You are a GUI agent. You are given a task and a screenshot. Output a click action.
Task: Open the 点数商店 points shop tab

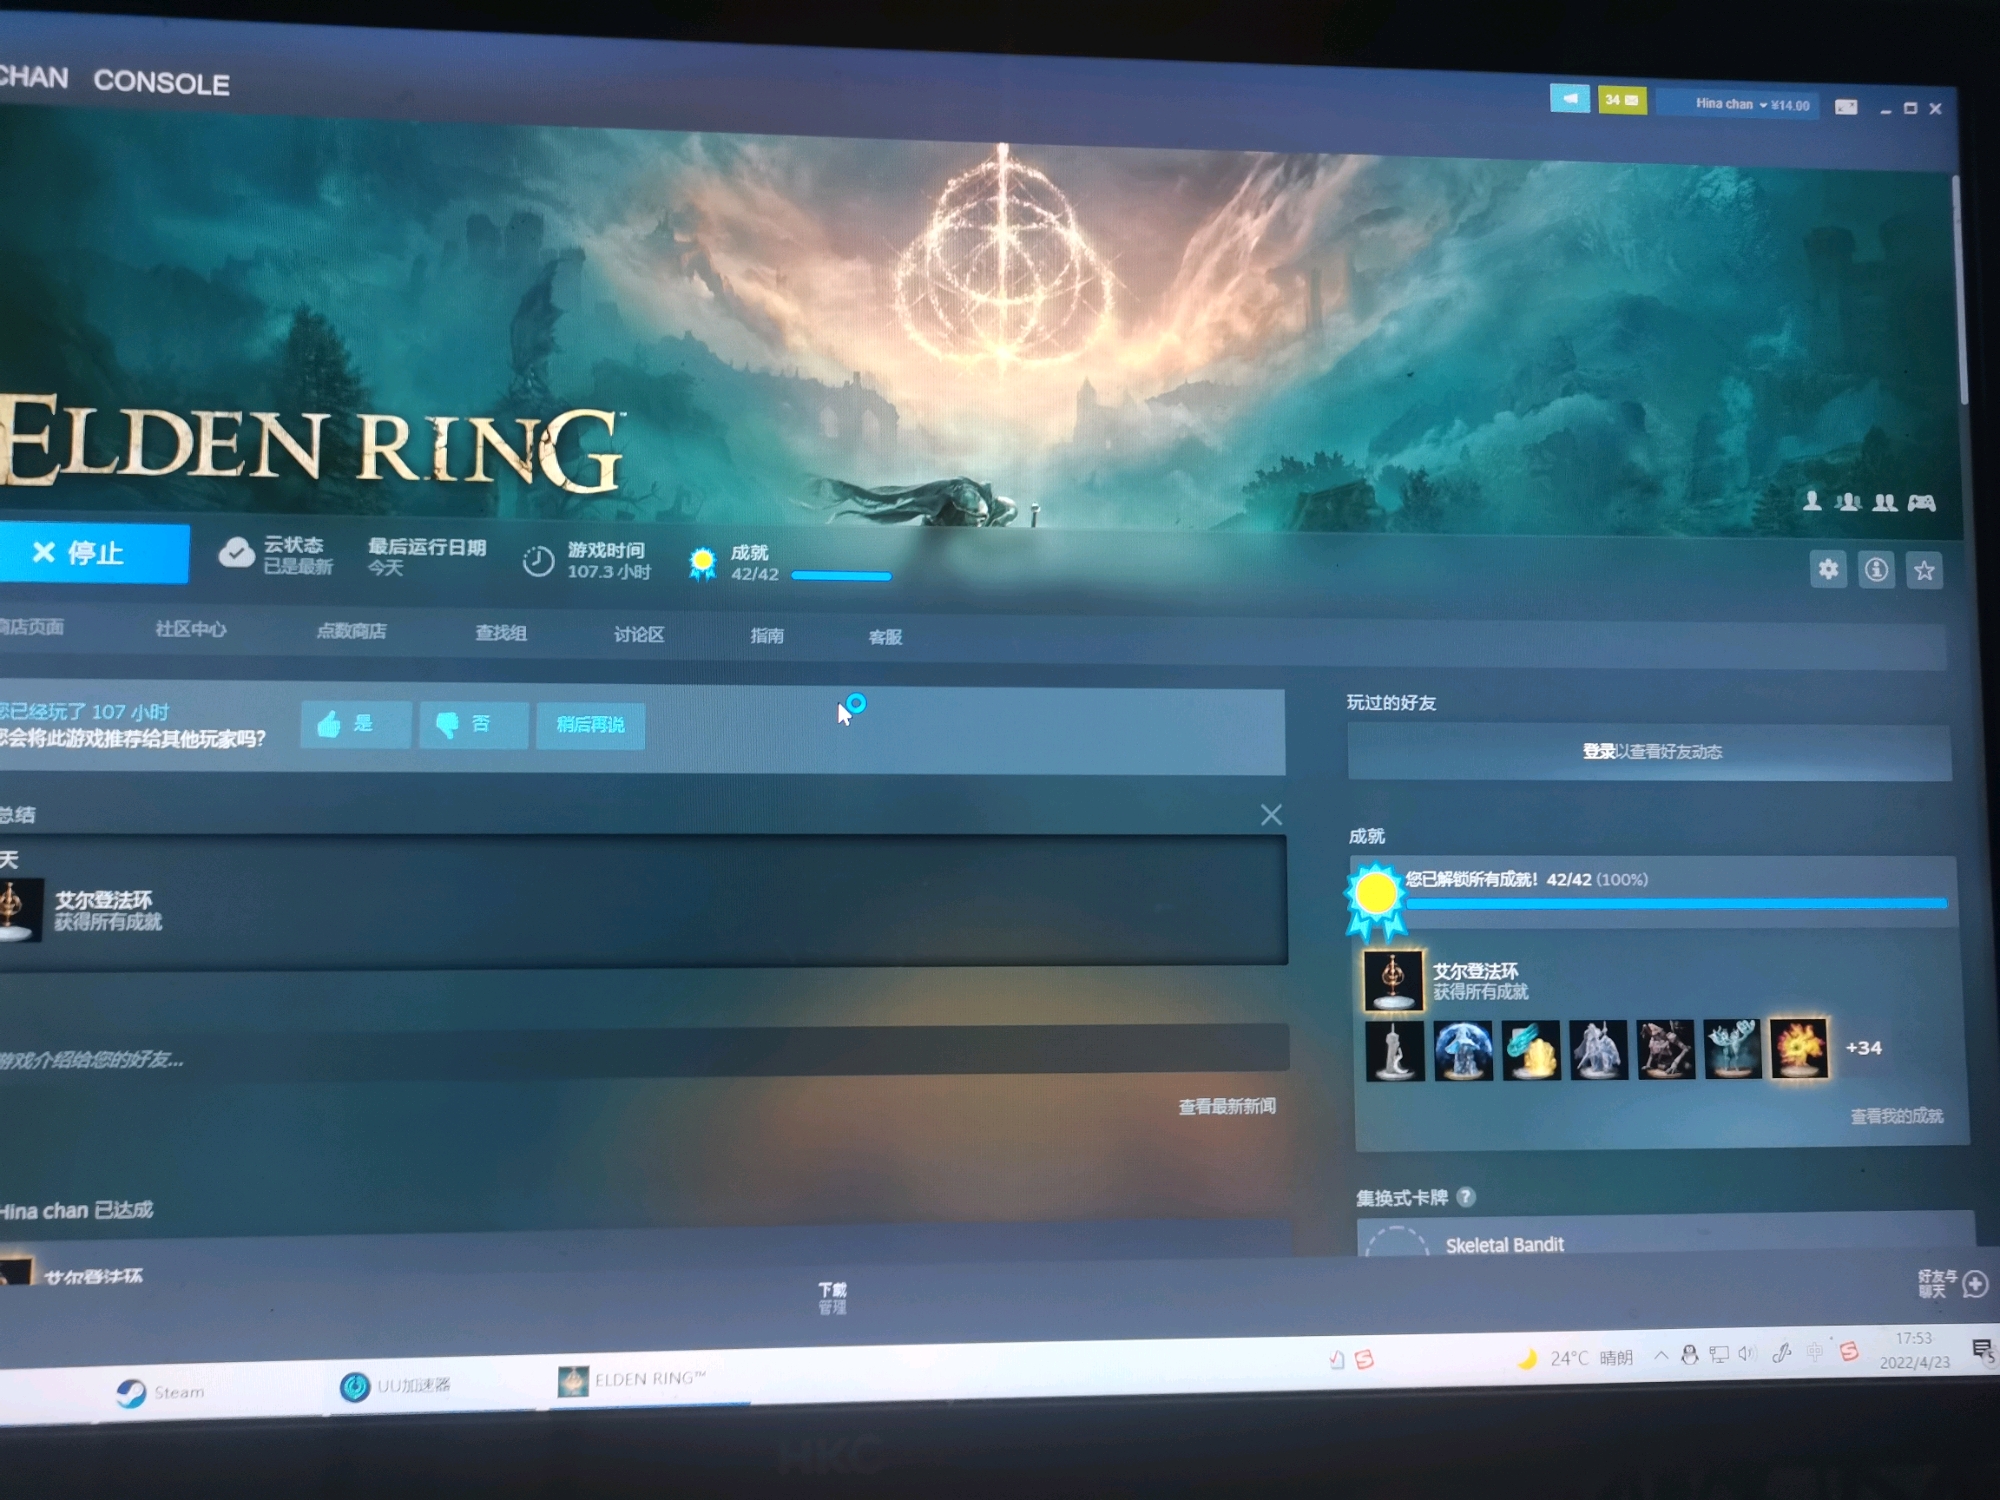click(351, 631)
